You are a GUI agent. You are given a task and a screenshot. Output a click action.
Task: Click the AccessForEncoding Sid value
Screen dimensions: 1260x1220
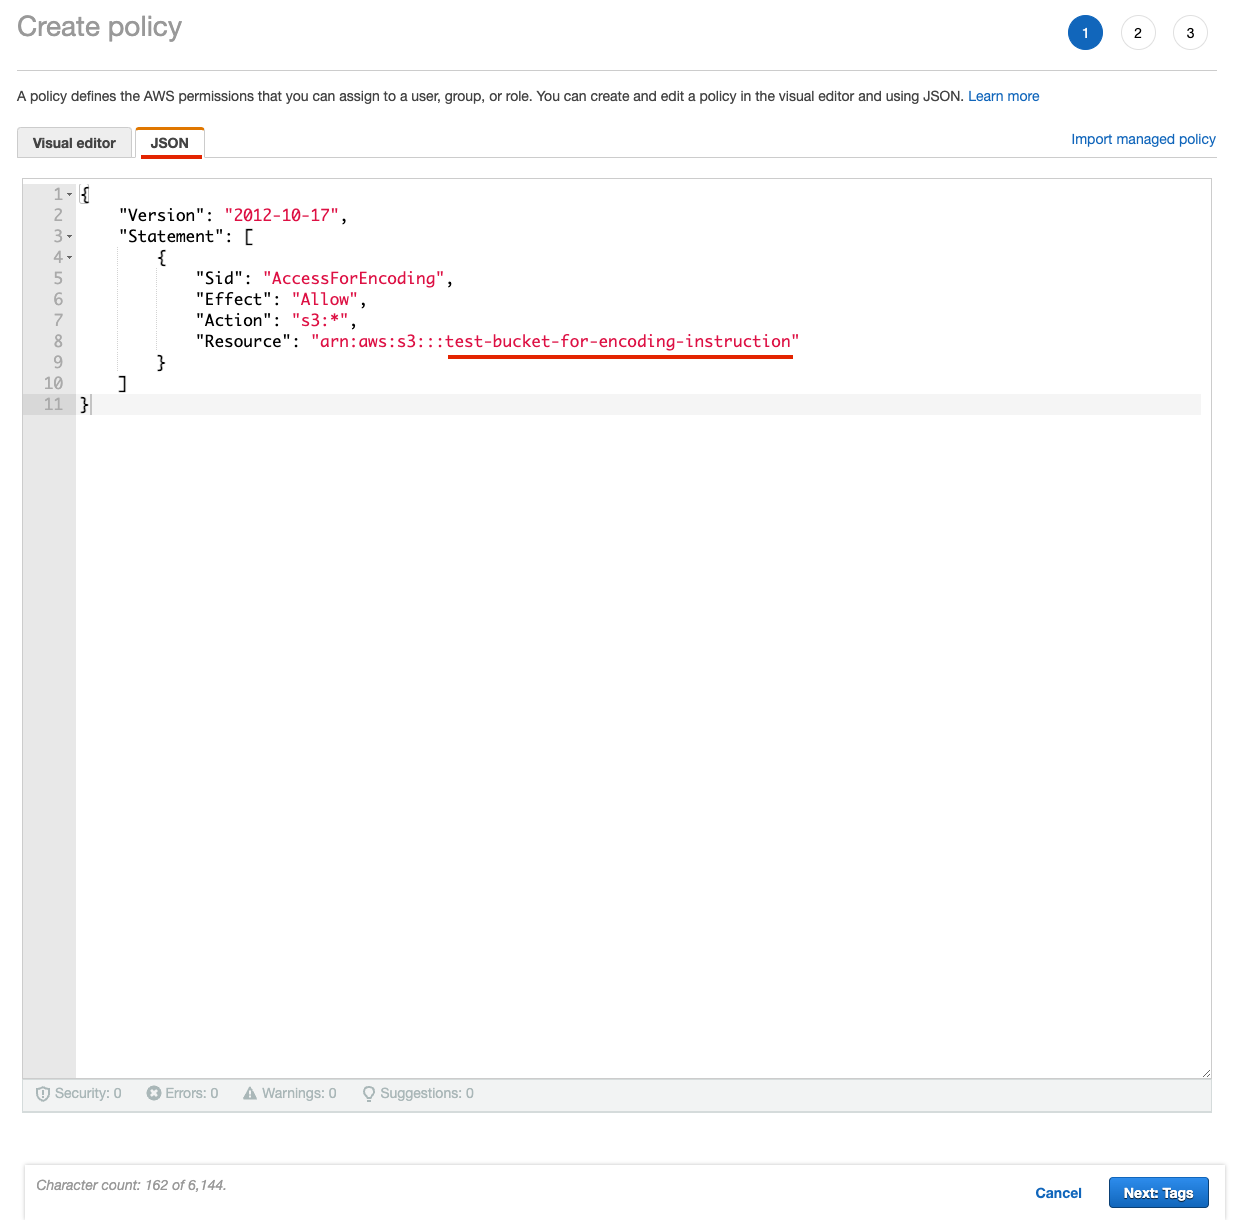click(x=353, y=279)
